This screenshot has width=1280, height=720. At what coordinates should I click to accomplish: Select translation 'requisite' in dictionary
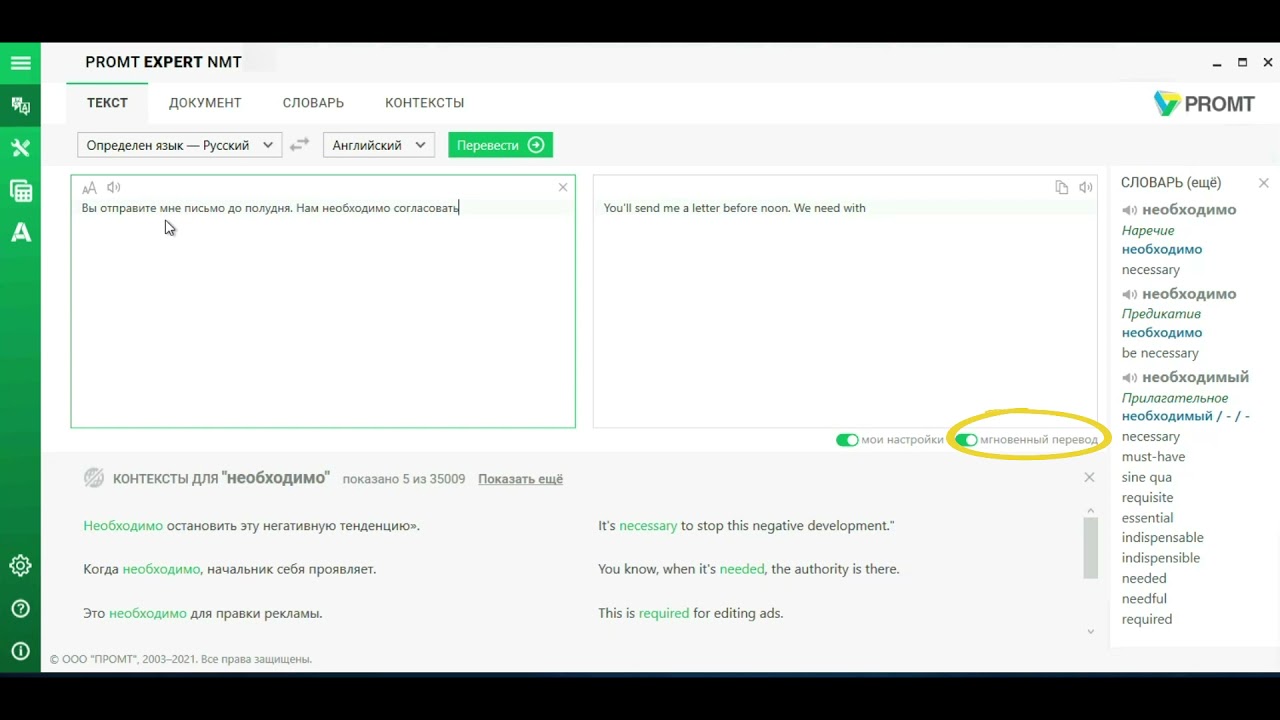point(1148,497)
